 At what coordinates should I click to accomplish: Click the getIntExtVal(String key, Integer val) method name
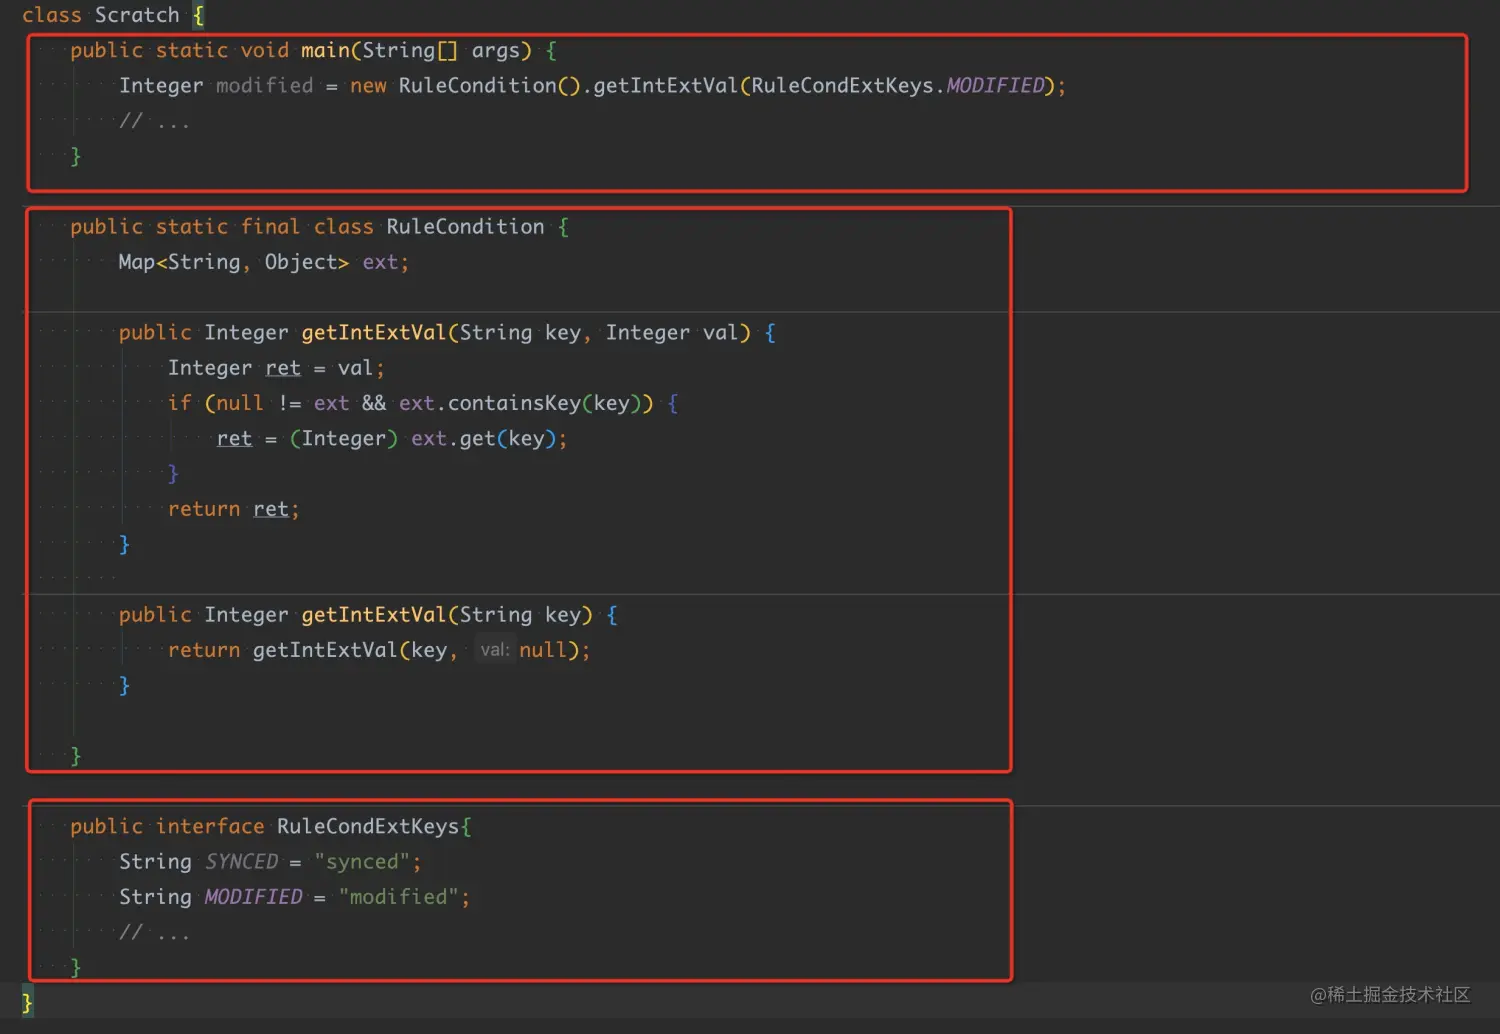click(374, 333)
